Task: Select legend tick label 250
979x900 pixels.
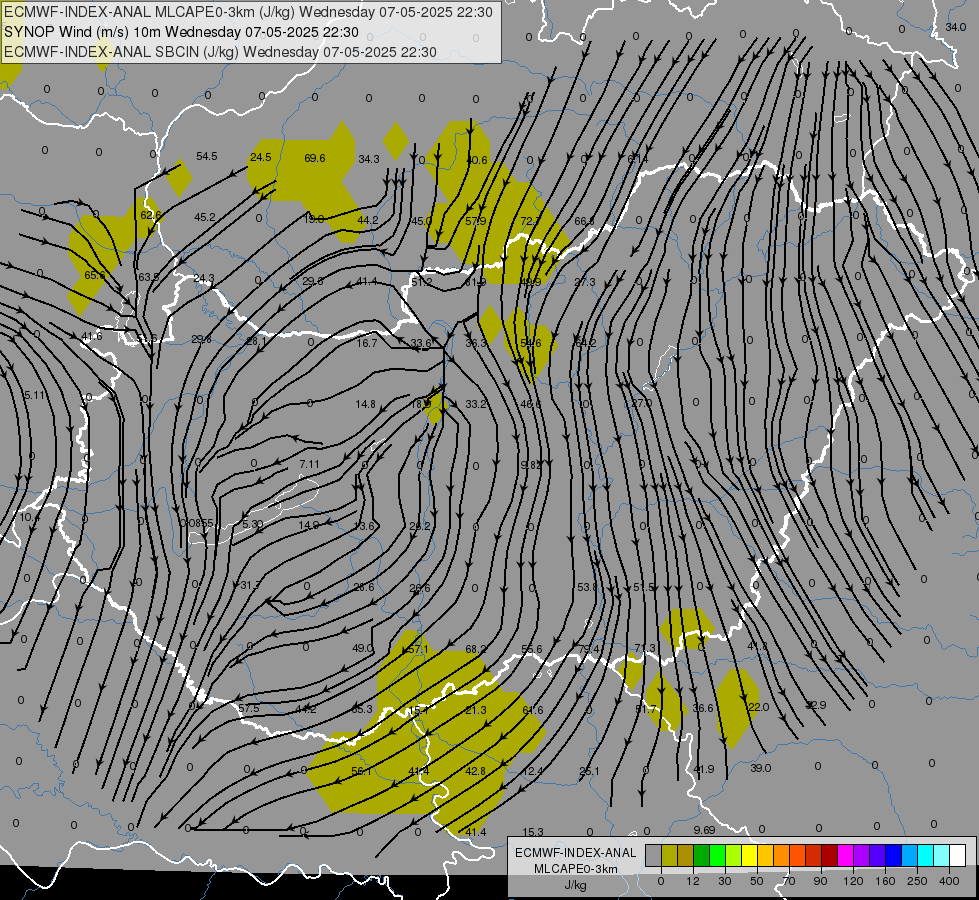Action: click(x=917, y=881)
